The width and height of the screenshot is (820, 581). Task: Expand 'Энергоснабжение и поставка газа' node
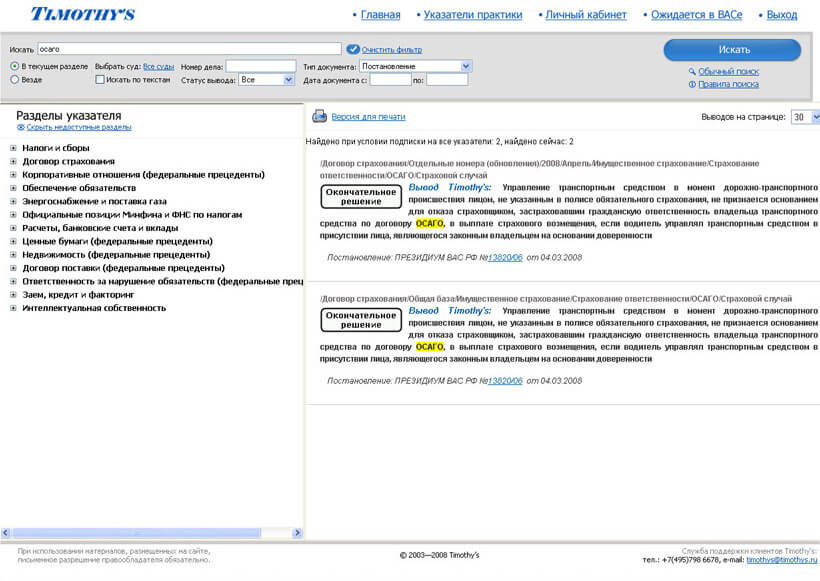click(x=13, y=201)
